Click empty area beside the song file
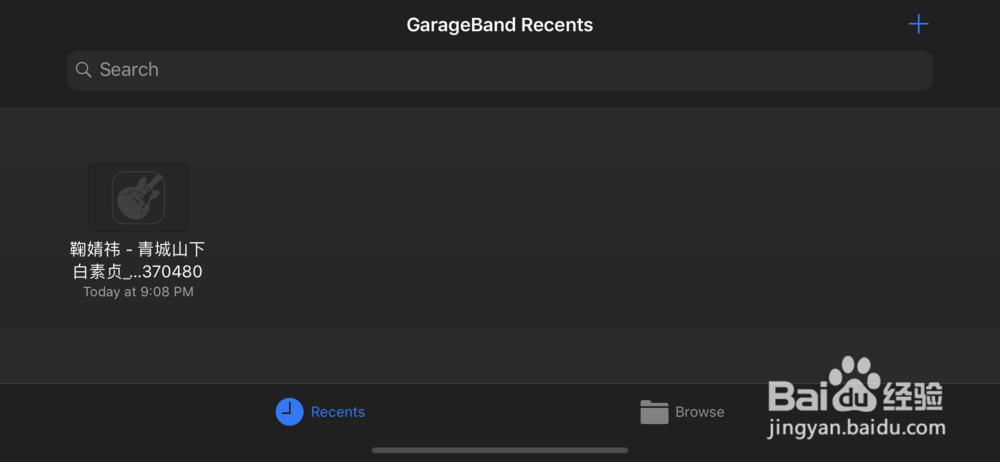 (x=574, y=217)
